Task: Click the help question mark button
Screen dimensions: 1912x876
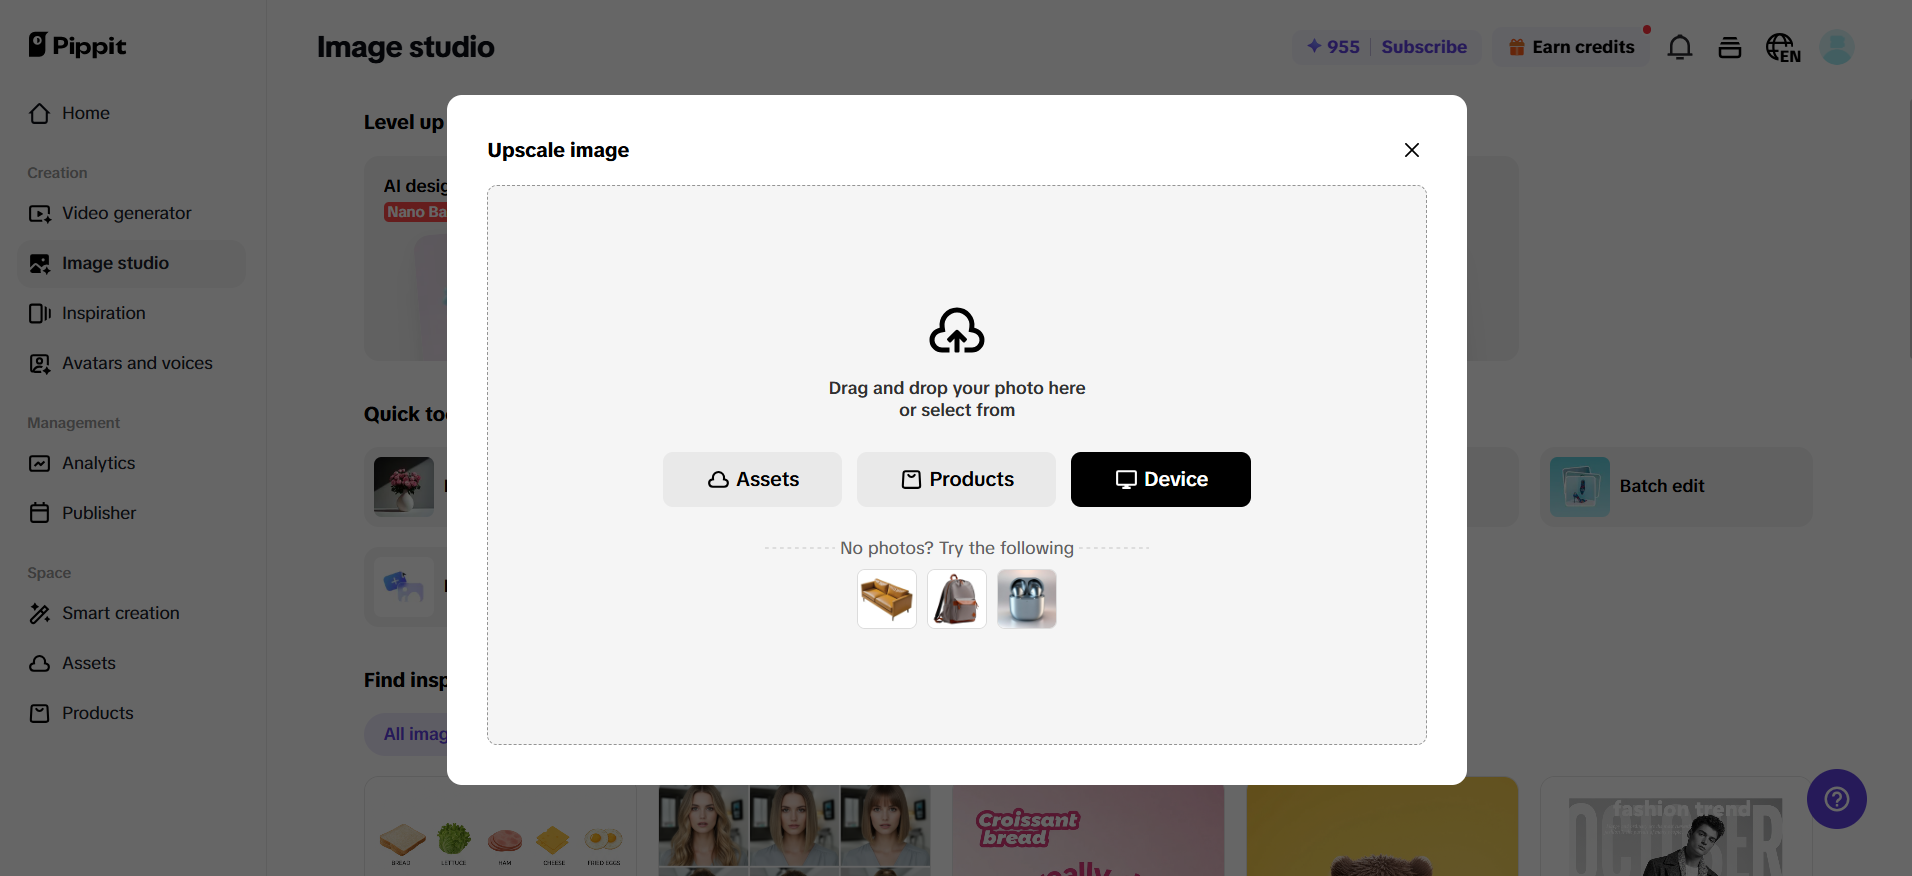Action: point(1836,799)
